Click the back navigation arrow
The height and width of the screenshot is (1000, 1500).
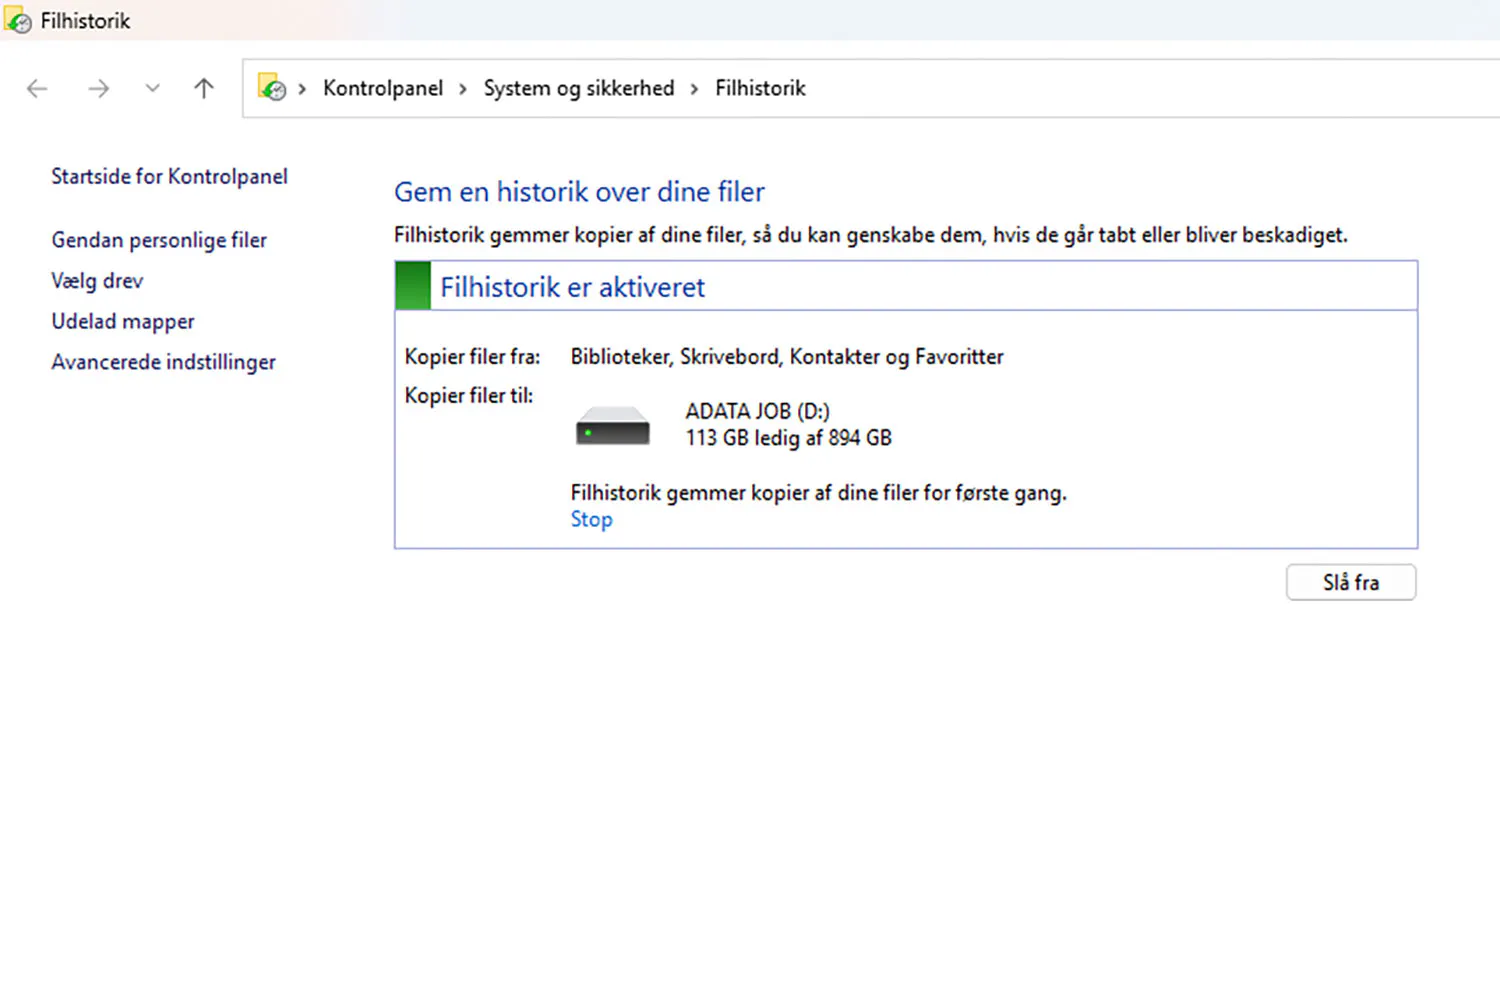[37, 89]
